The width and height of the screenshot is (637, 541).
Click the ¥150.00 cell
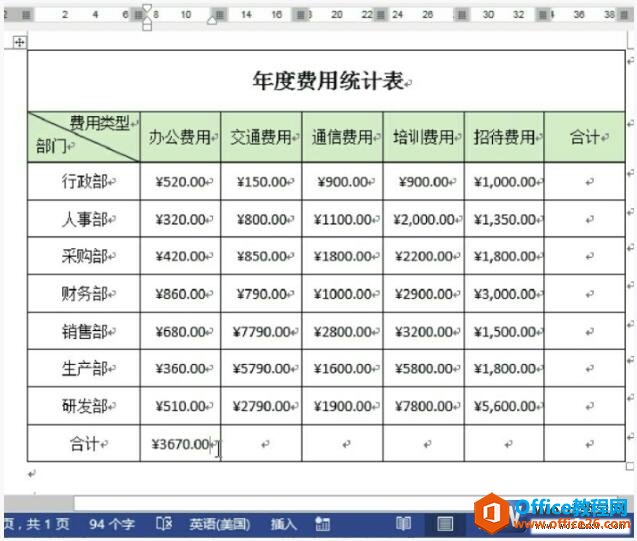click(x=262, y=182)
